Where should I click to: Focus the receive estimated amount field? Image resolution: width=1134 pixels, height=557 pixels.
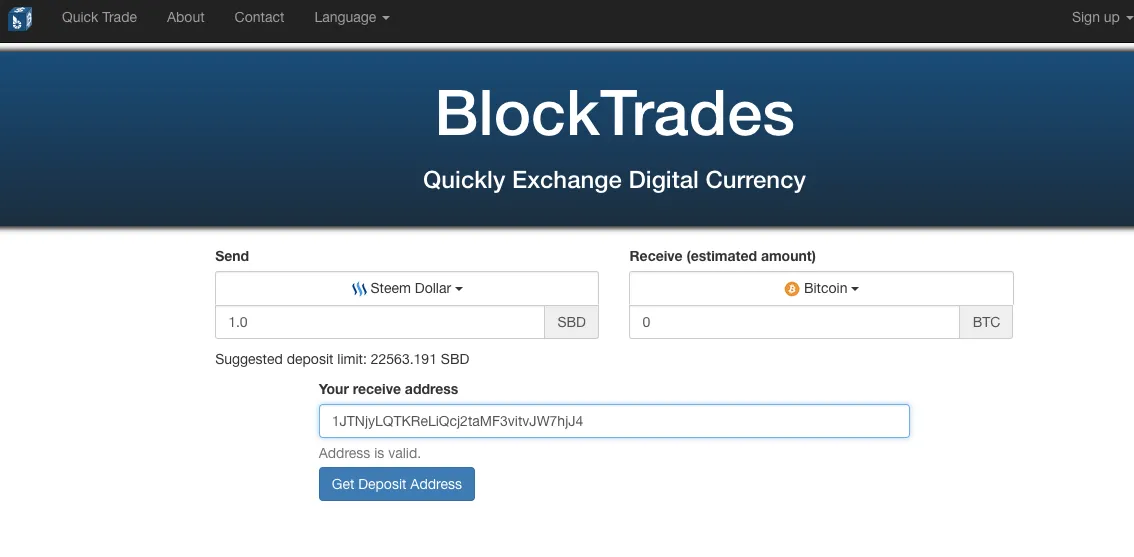point(794,322)
